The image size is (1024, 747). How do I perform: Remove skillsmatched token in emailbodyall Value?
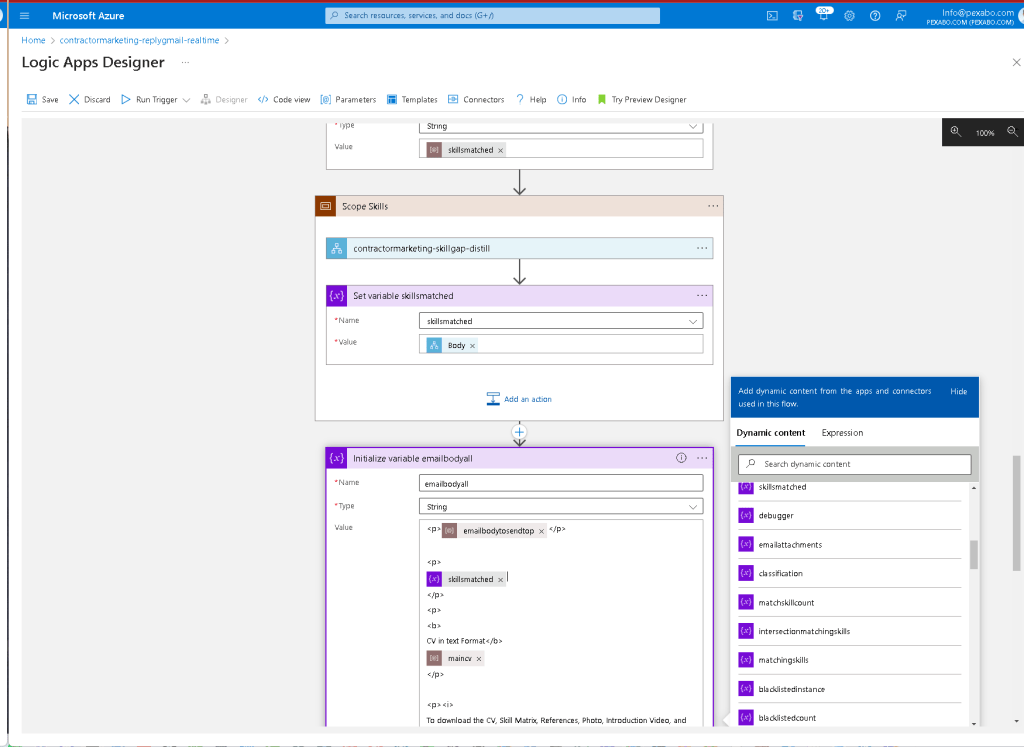click(501, 580)
